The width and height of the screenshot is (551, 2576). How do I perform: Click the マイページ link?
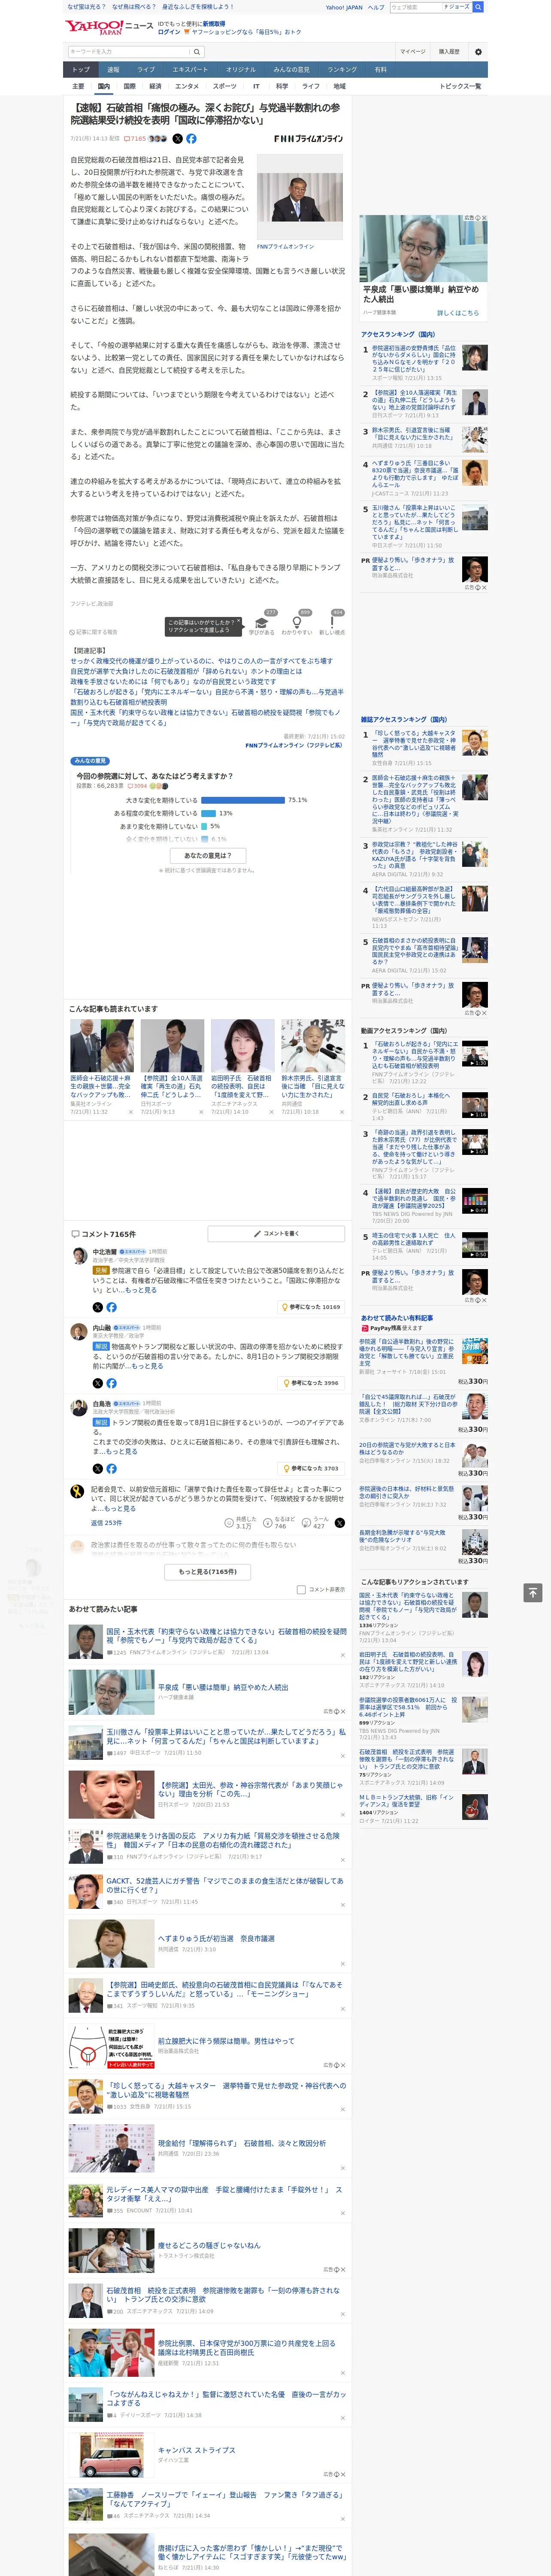click(413, 52)
